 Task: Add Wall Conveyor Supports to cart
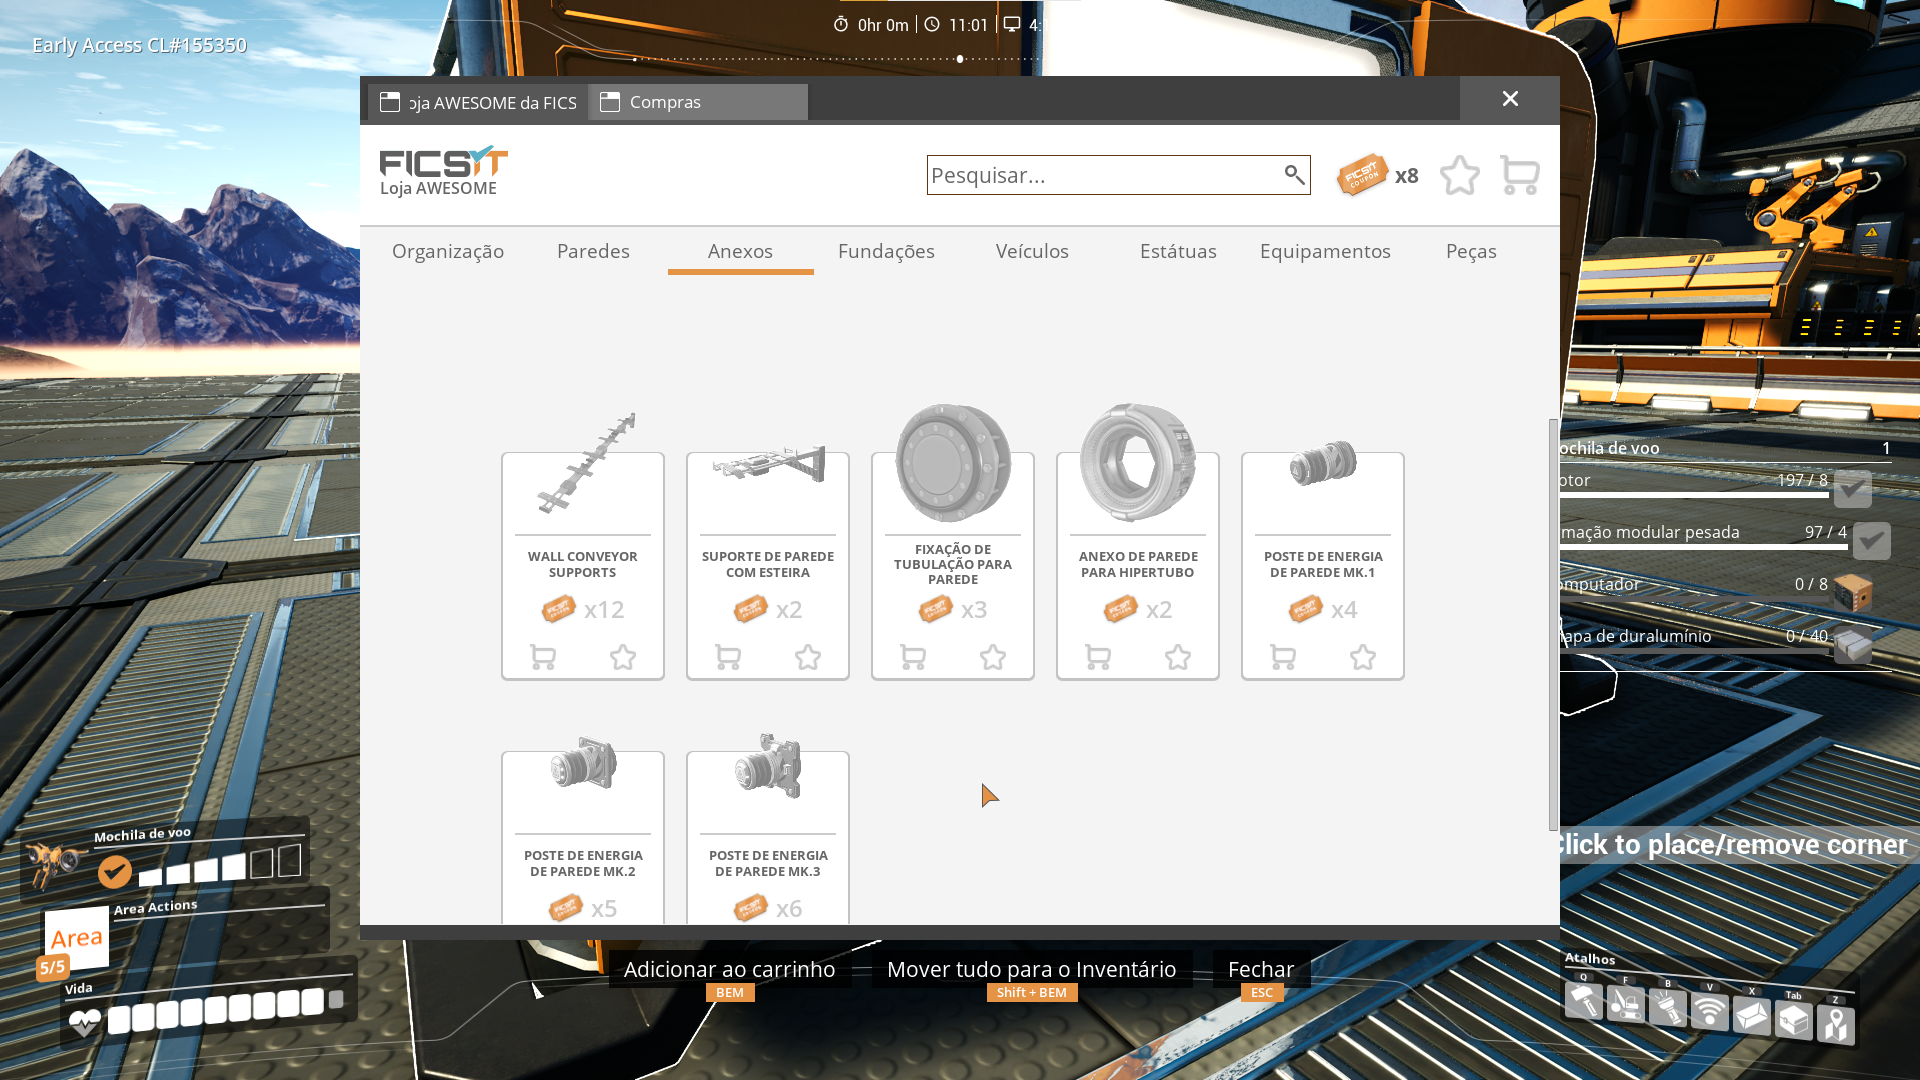[x=543, y=657]
